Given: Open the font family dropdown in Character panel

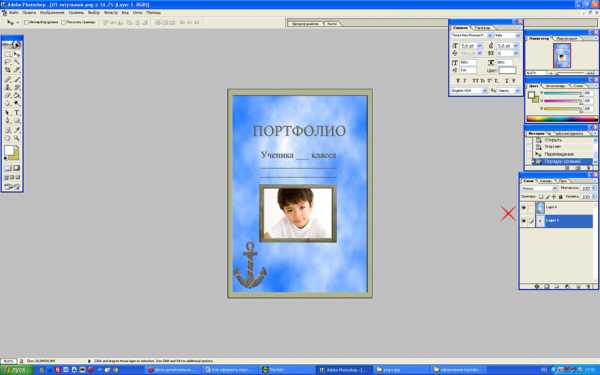Looking at the screenshot, I should 473,36.
